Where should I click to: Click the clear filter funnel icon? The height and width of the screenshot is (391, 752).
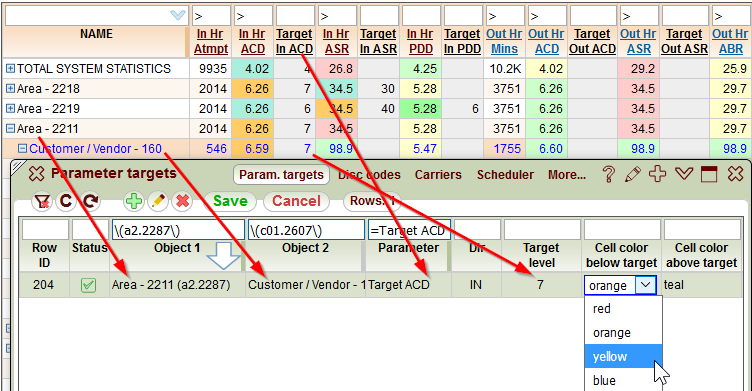pos(42,201)
